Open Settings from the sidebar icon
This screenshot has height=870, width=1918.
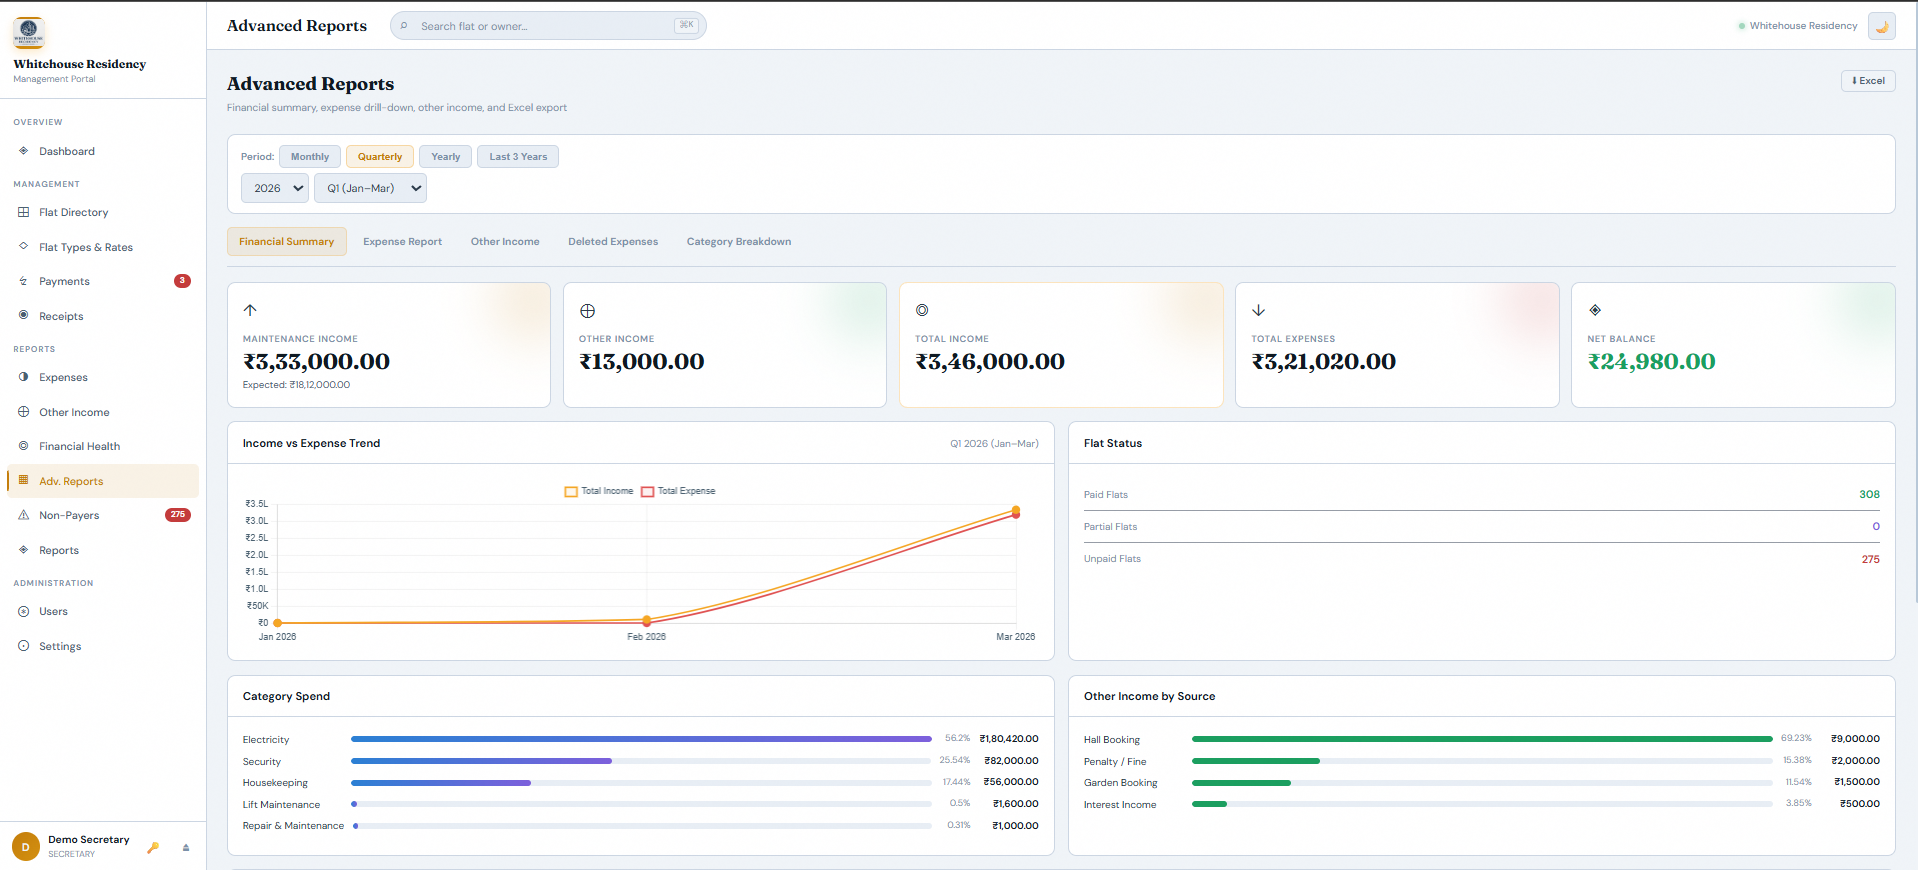click(24, 646)
